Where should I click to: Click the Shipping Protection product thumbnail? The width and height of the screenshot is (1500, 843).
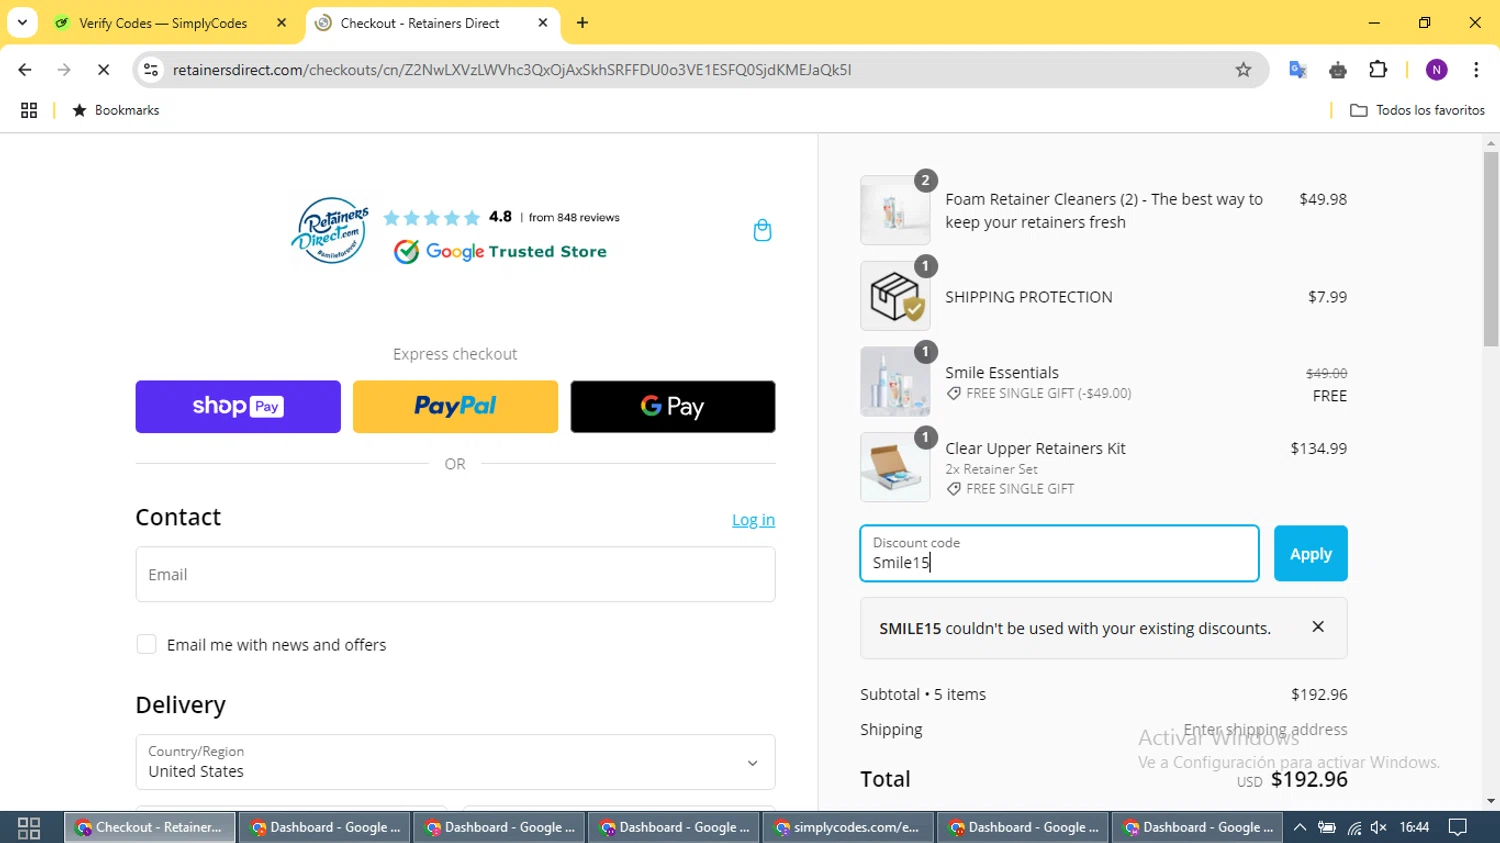coord(895,296)
